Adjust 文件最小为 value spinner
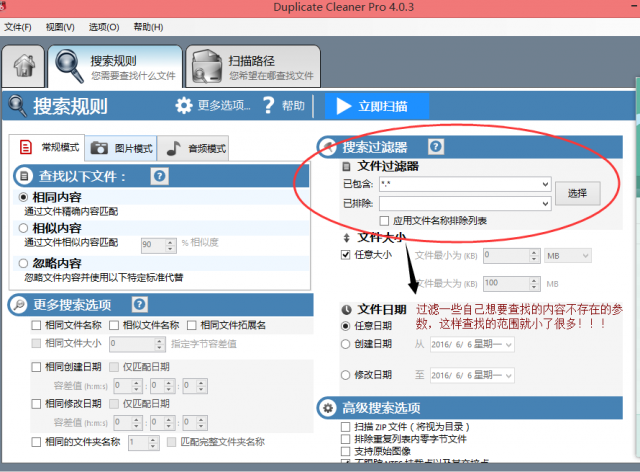 click(x=534, y=256)
